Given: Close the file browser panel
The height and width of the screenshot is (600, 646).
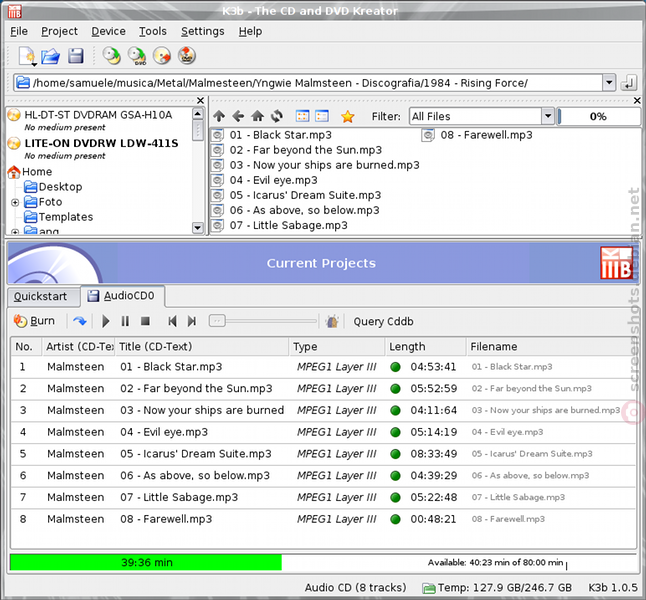Looking at the screenshot, I should (637, 100).
